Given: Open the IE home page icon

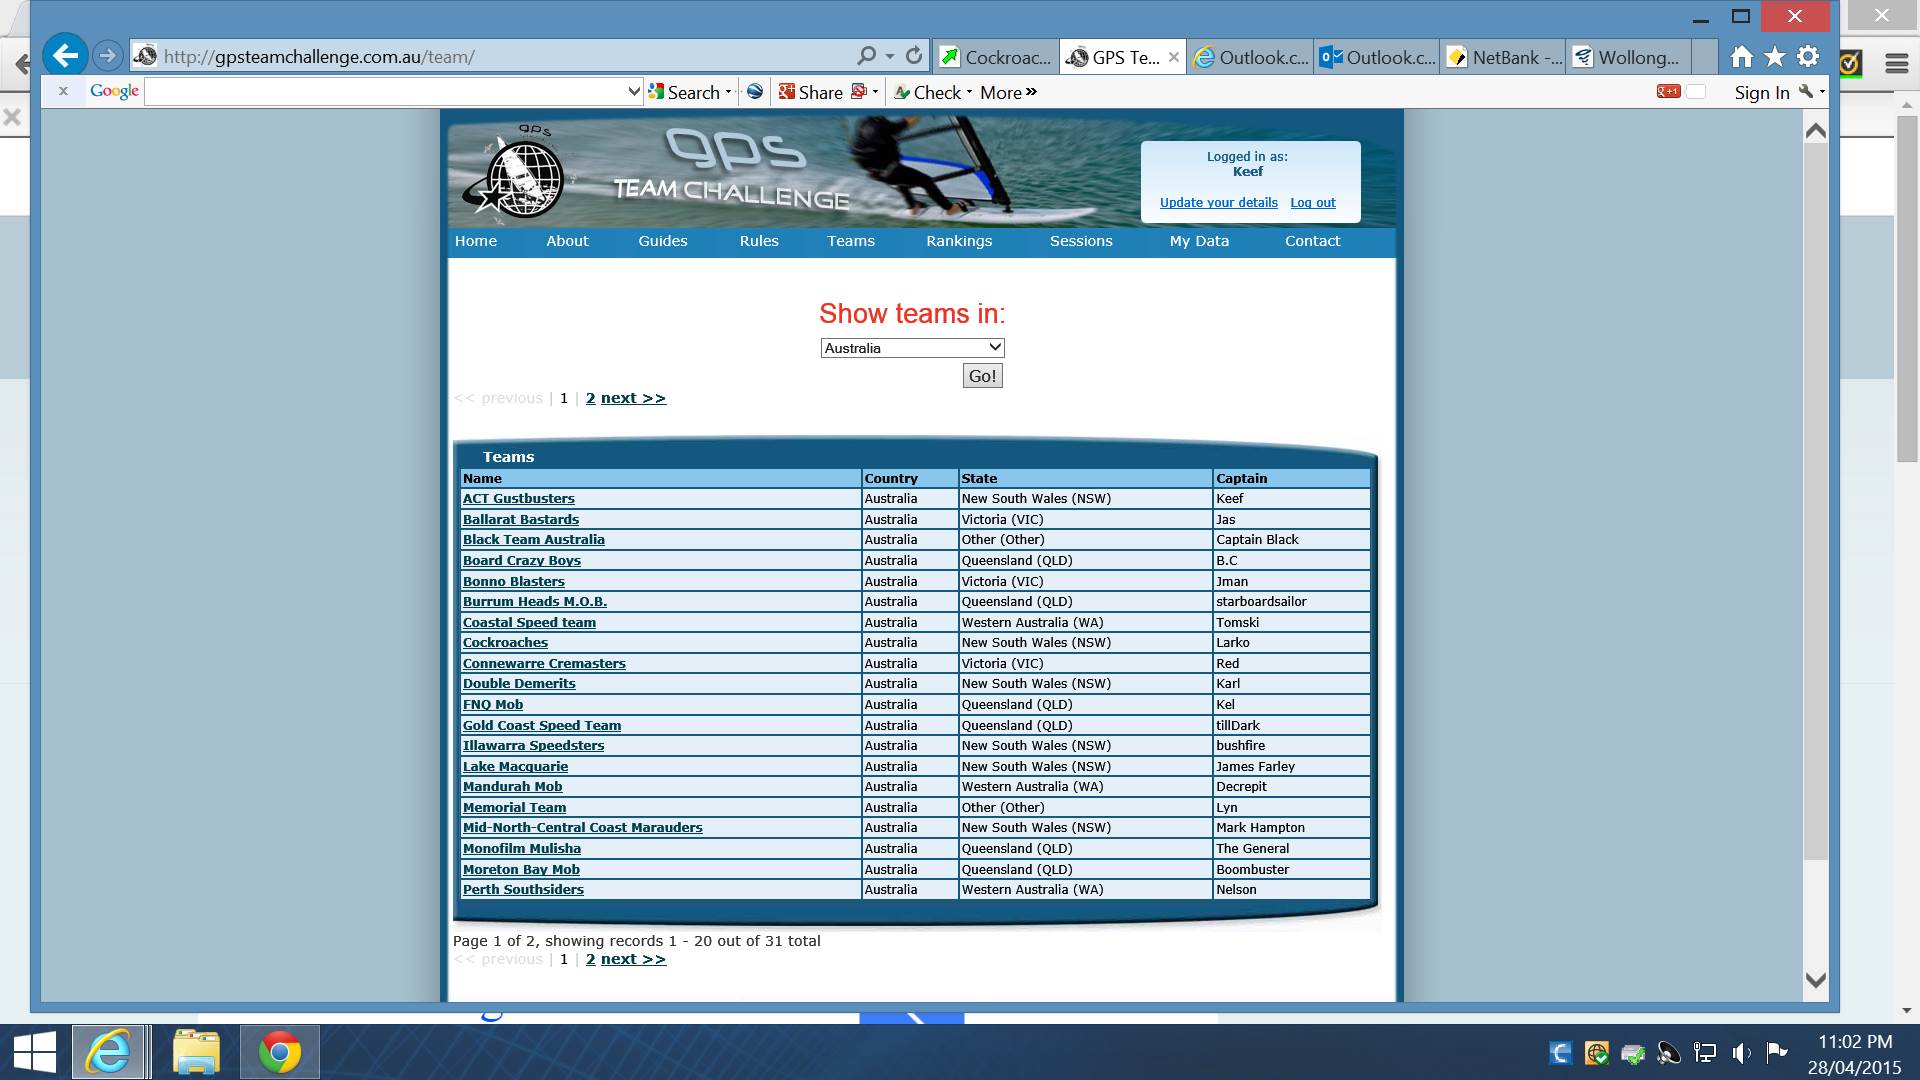Looking at the screenshot, I should click(x=1741, y=57).
